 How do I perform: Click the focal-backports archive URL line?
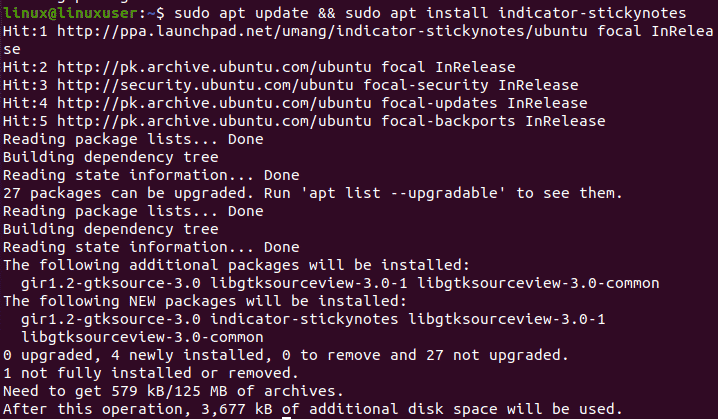pos(304,121)
